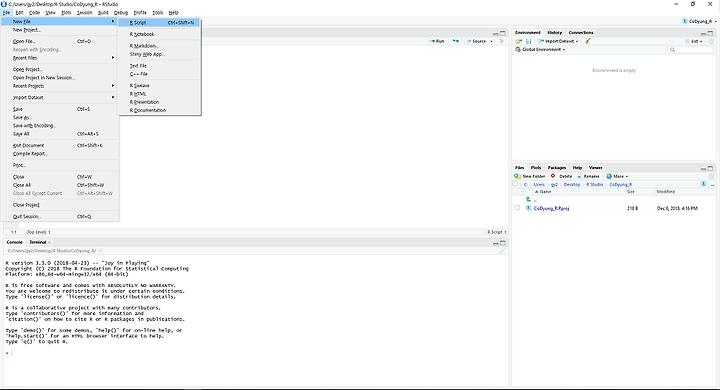The height and width of the screenshot is (390, 720).
Task: Maximize the source editor pane
Action: [503, 34]
